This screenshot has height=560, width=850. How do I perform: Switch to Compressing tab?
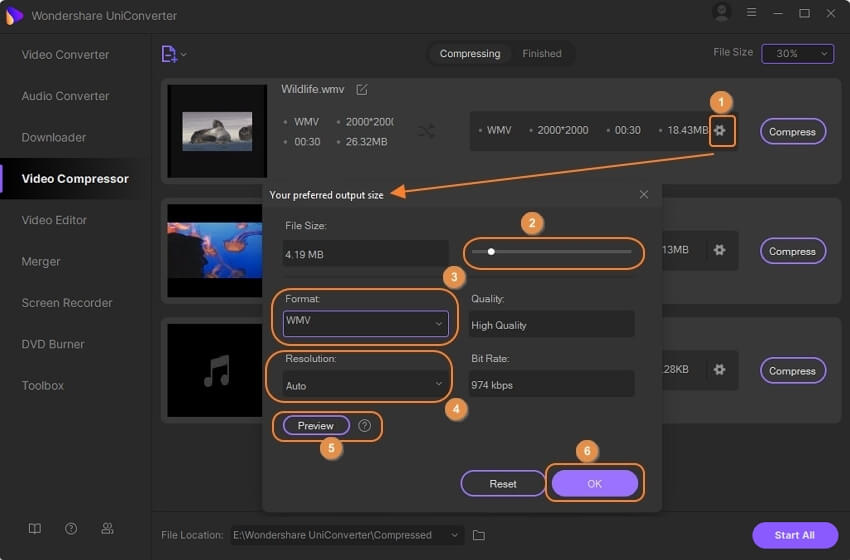click(470, 54)
